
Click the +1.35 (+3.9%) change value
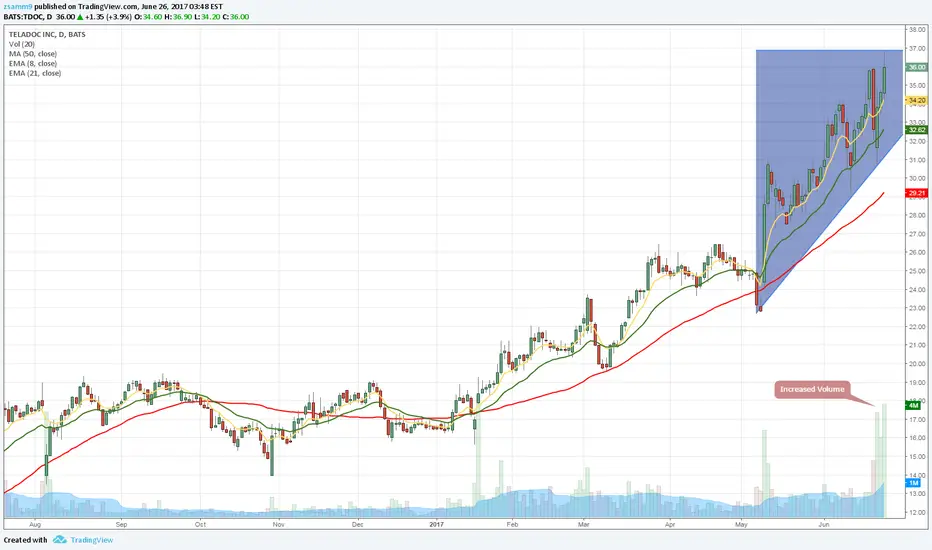[108, 17]
